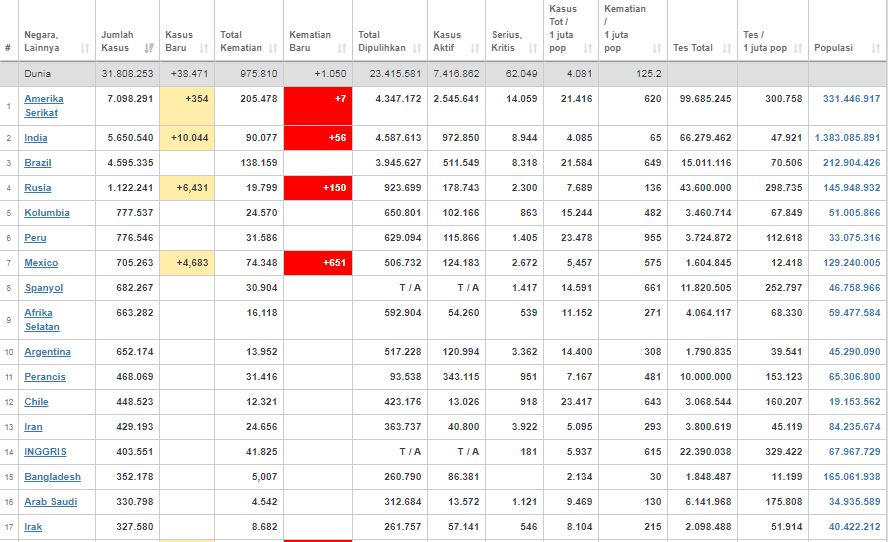This screenshot has width=888, height=542.
Task: Open the Argentina link
Action: point(48,352)
